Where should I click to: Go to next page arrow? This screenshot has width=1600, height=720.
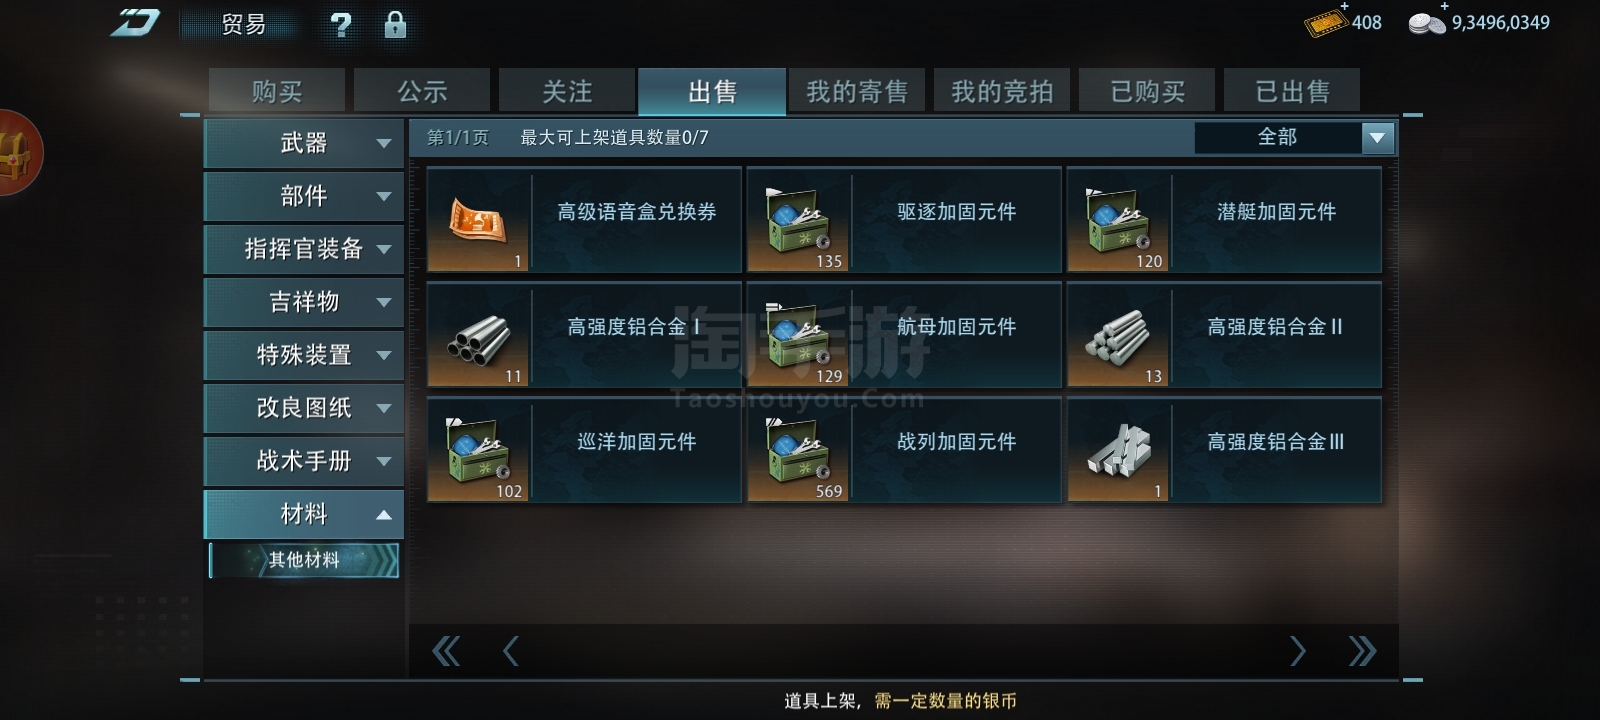tap(1297, 651)
